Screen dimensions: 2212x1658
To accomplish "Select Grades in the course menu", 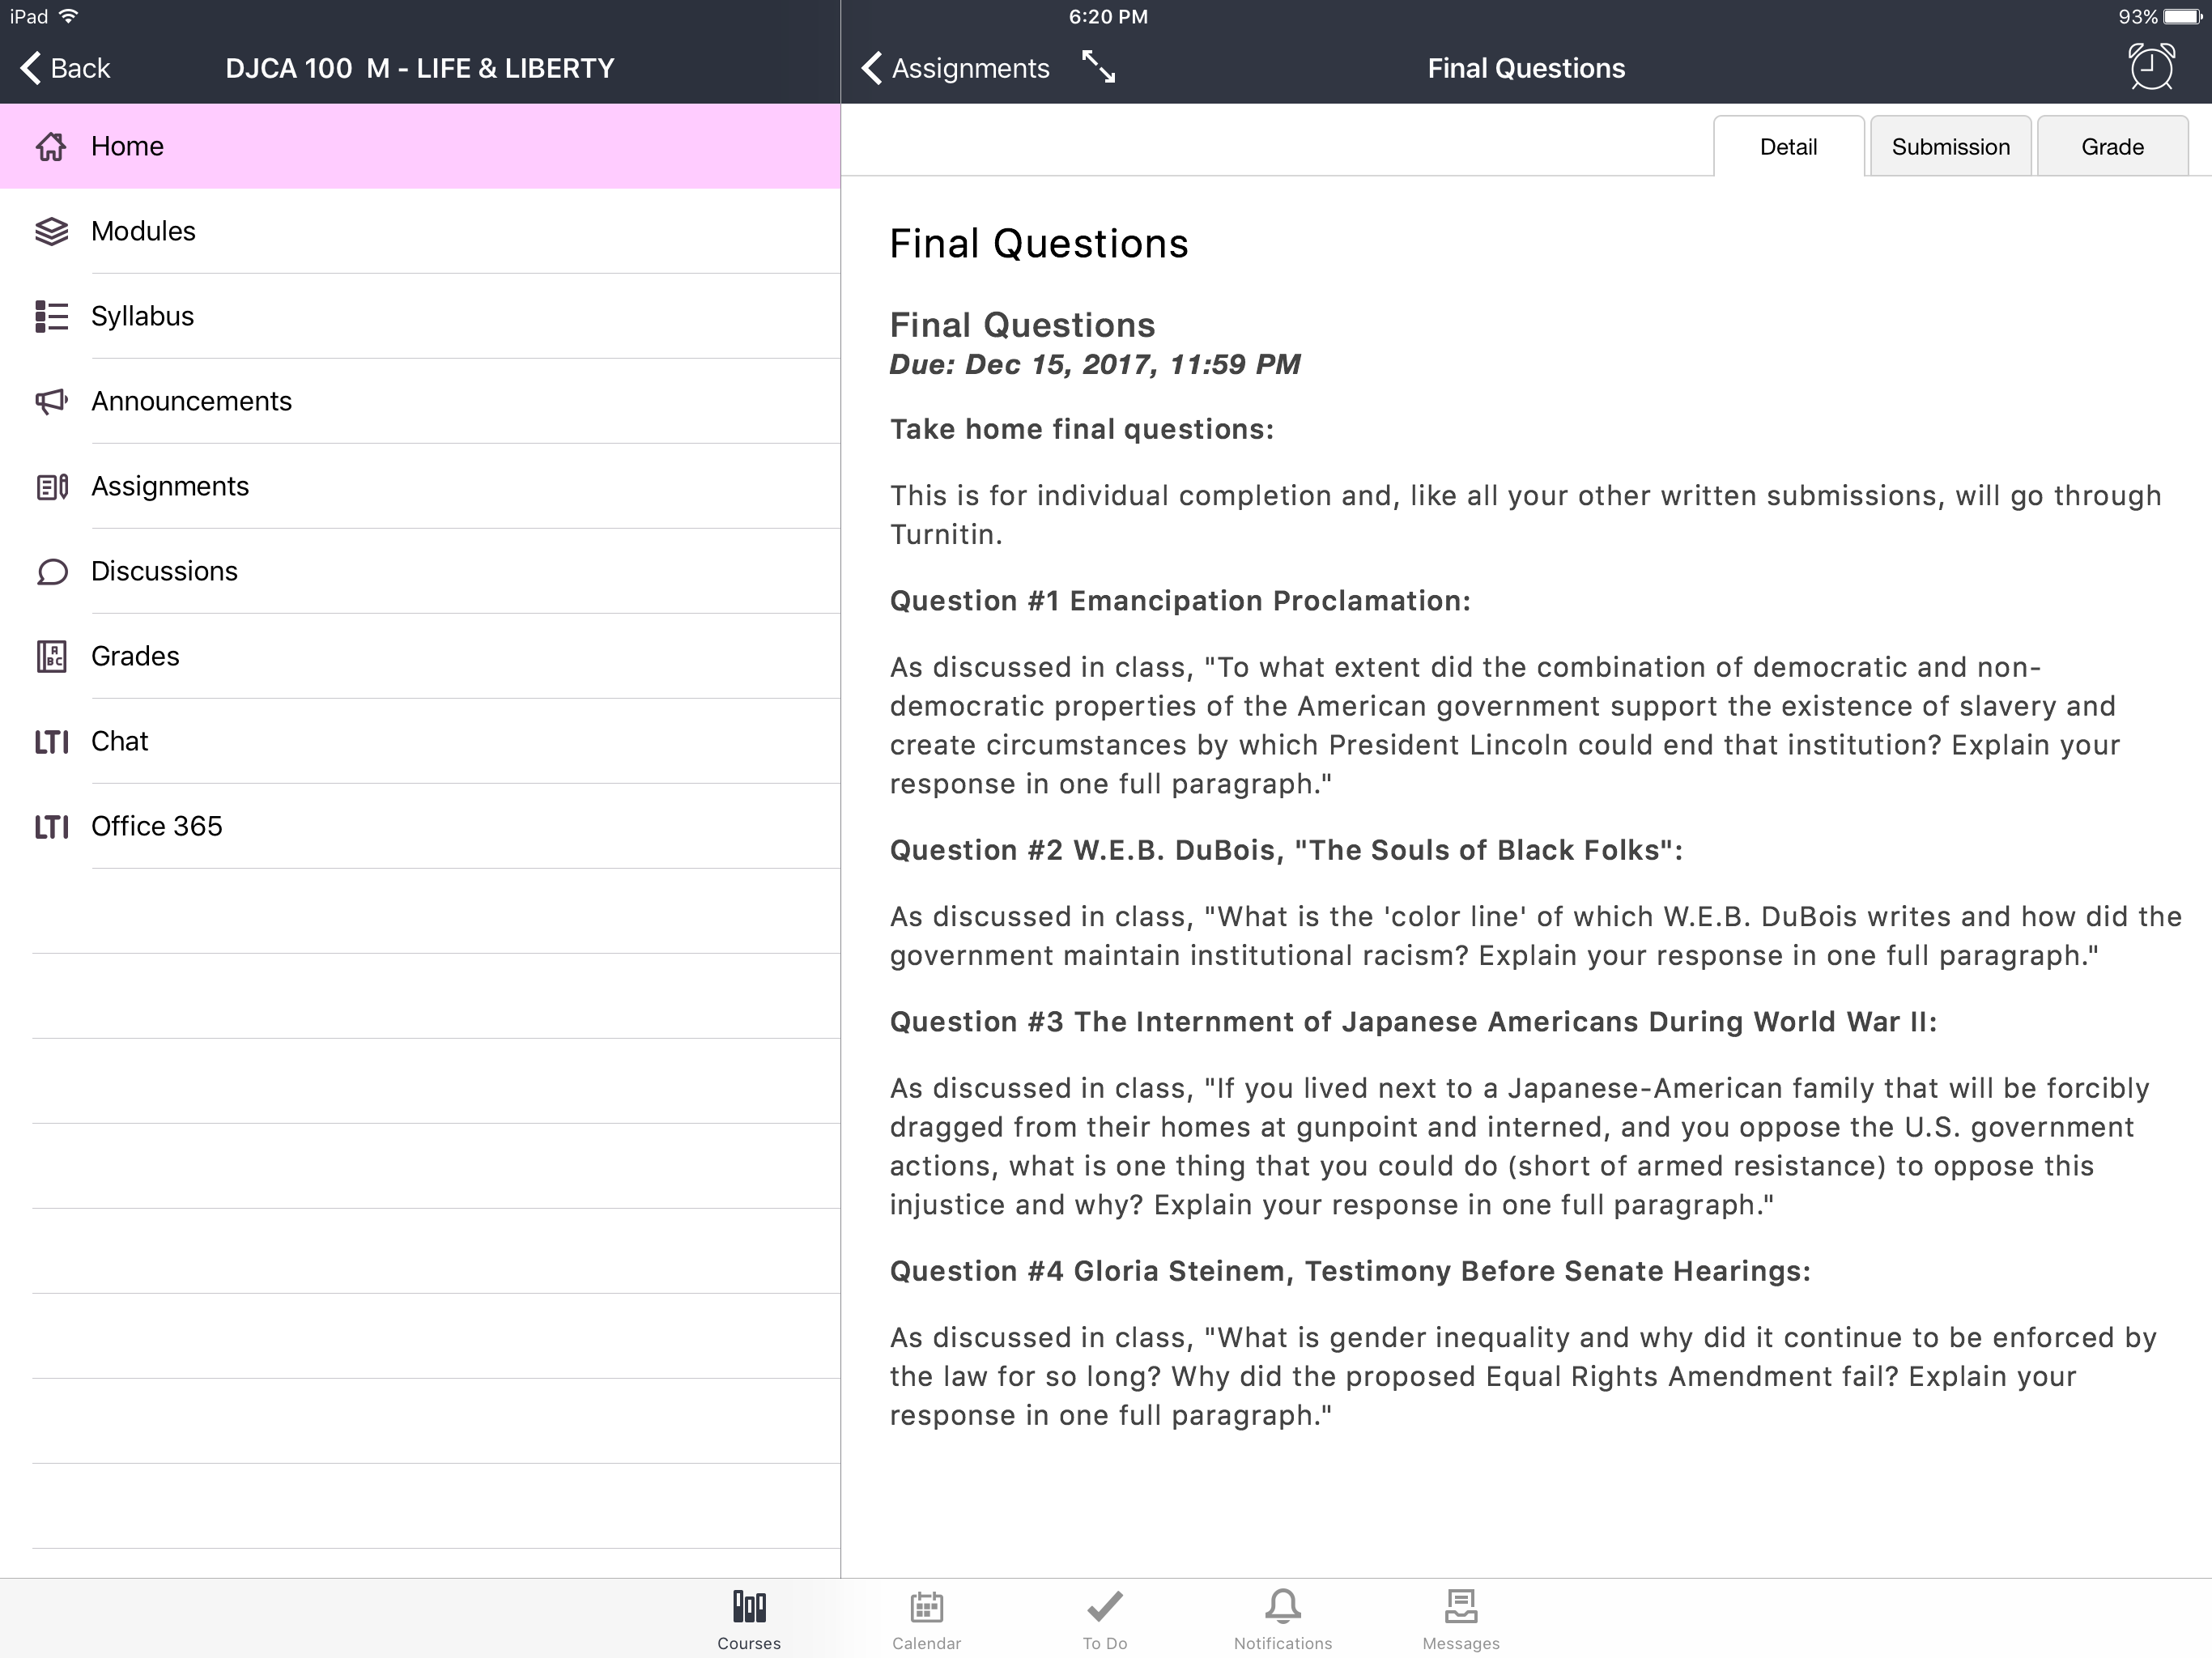I will tap(420, 656).
